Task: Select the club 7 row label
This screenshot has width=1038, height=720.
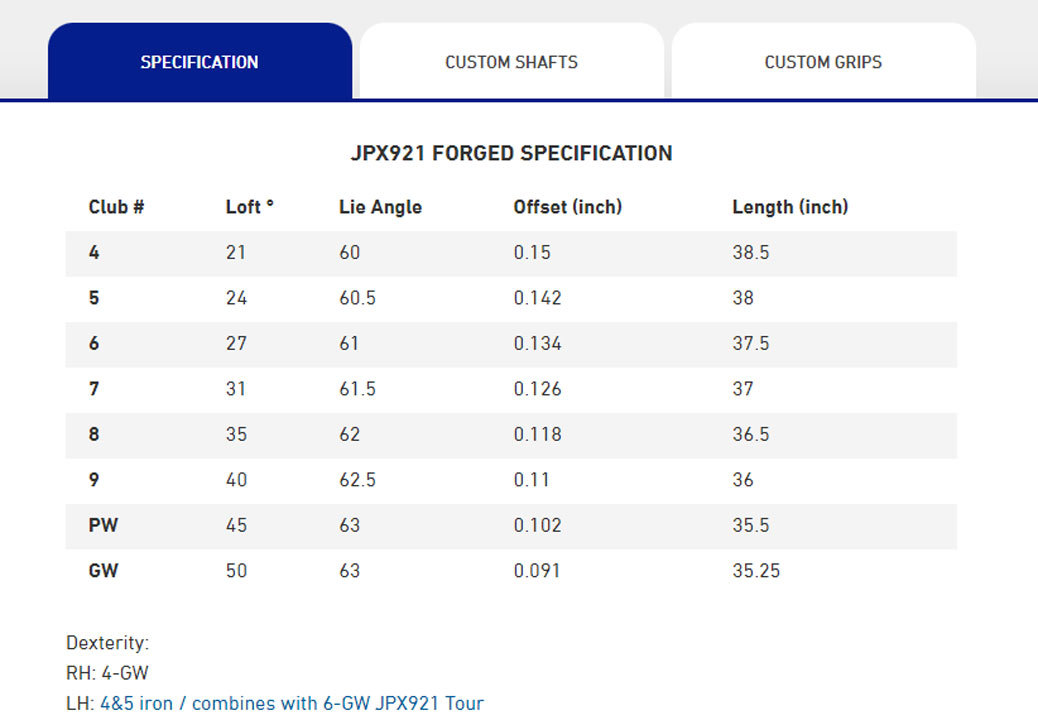Action: 94,389
